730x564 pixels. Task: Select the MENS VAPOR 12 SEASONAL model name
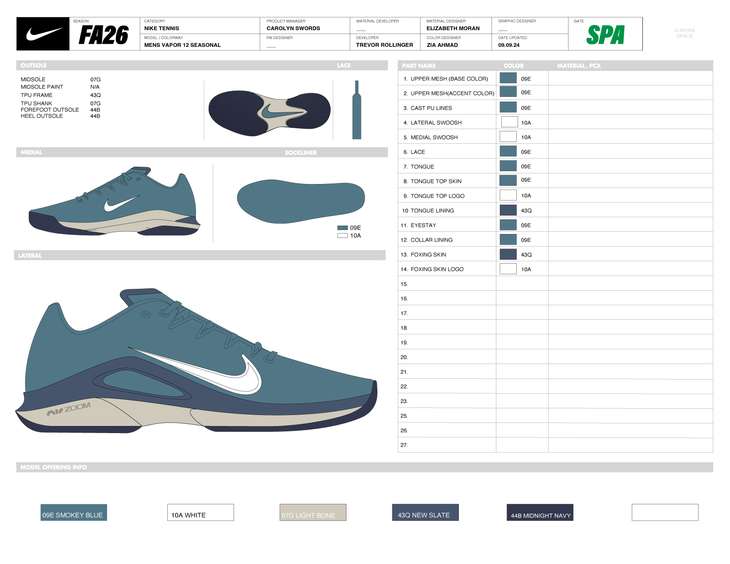[182, 45]
